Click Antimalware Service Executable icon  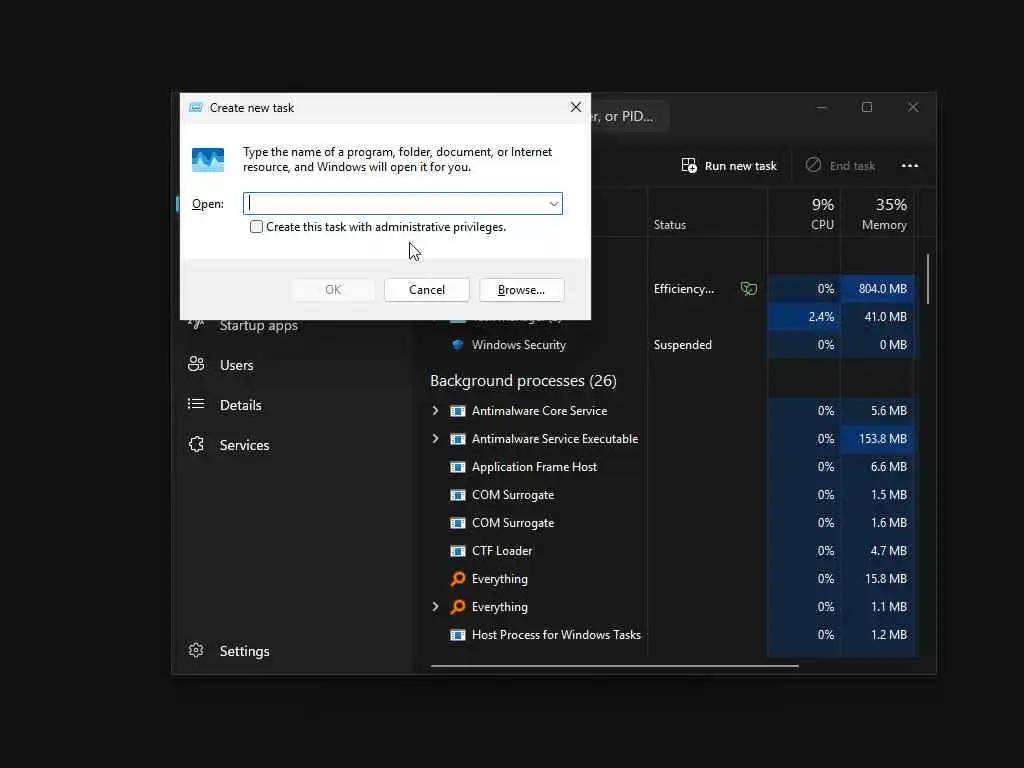pos(458,439)
